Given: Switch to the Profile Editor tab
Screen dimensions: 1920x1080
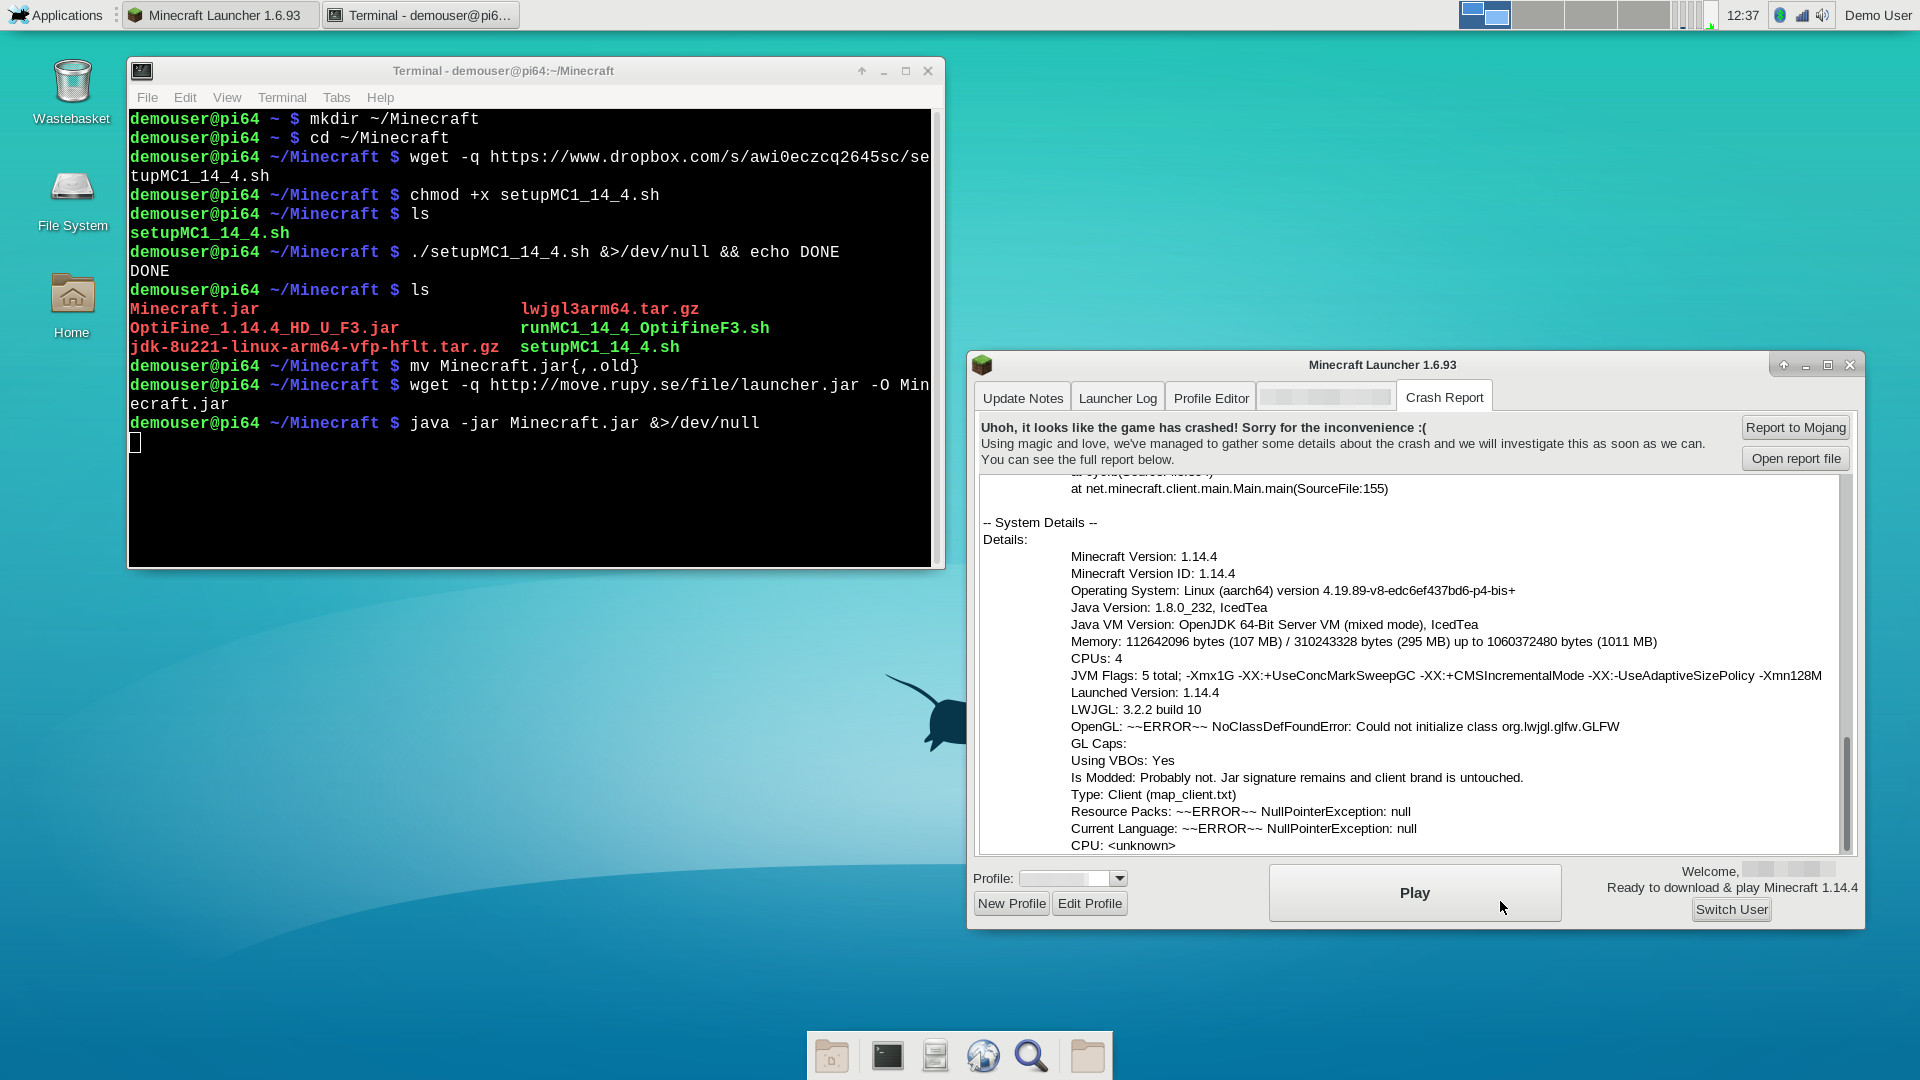Looking at the screenshot, I should (1211, 398).
